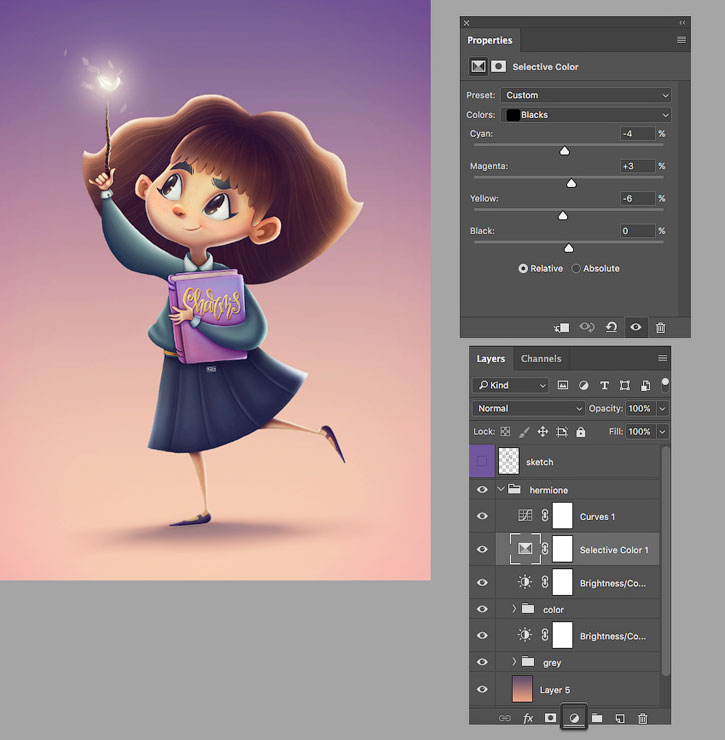Delete layer with Layers trash icon
Viewport: 725px width, 740px height.
pos(642,718)
